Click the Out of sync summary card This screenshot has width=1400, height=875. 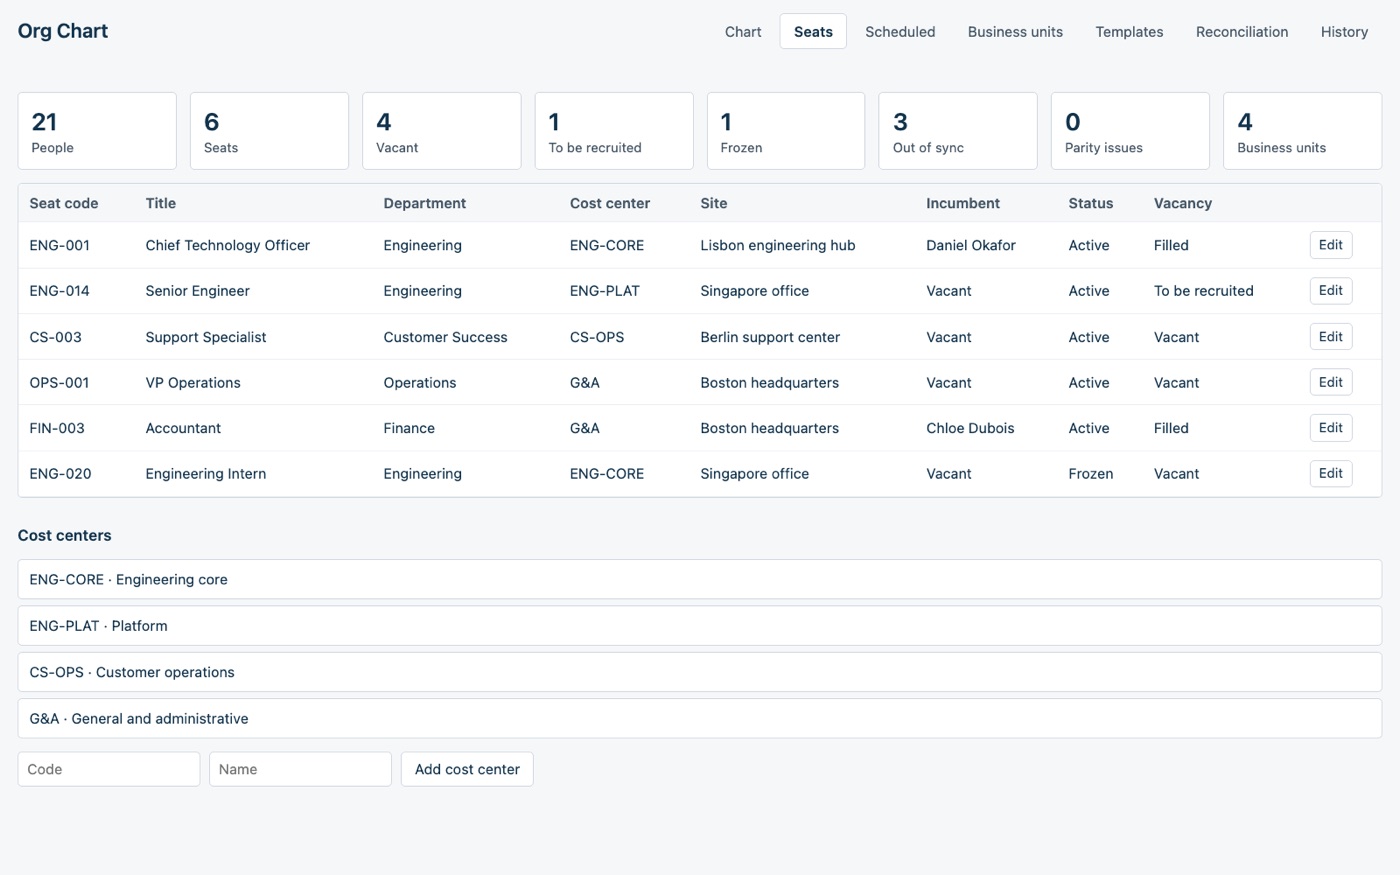coord(958,131)
